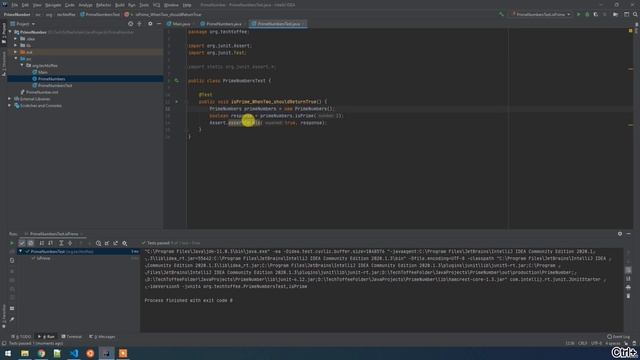Image resolution: width=640 pixels, height=360 pixels.
Task: Open the PrimeNumbersTest.isPrime run configuration dropdown
Action: click(x=541, y=14)
